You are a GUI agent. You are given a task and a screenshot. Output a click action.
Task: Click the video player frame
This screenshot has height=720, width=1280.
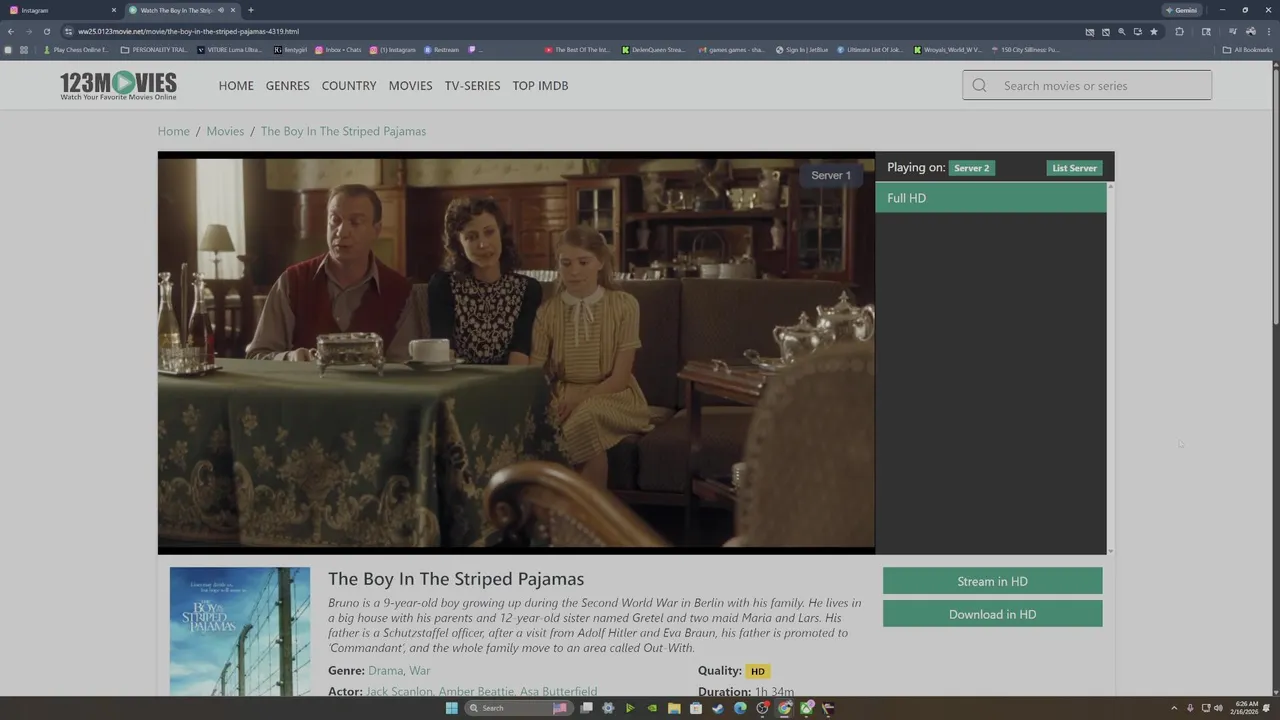[x=516, y=352]
